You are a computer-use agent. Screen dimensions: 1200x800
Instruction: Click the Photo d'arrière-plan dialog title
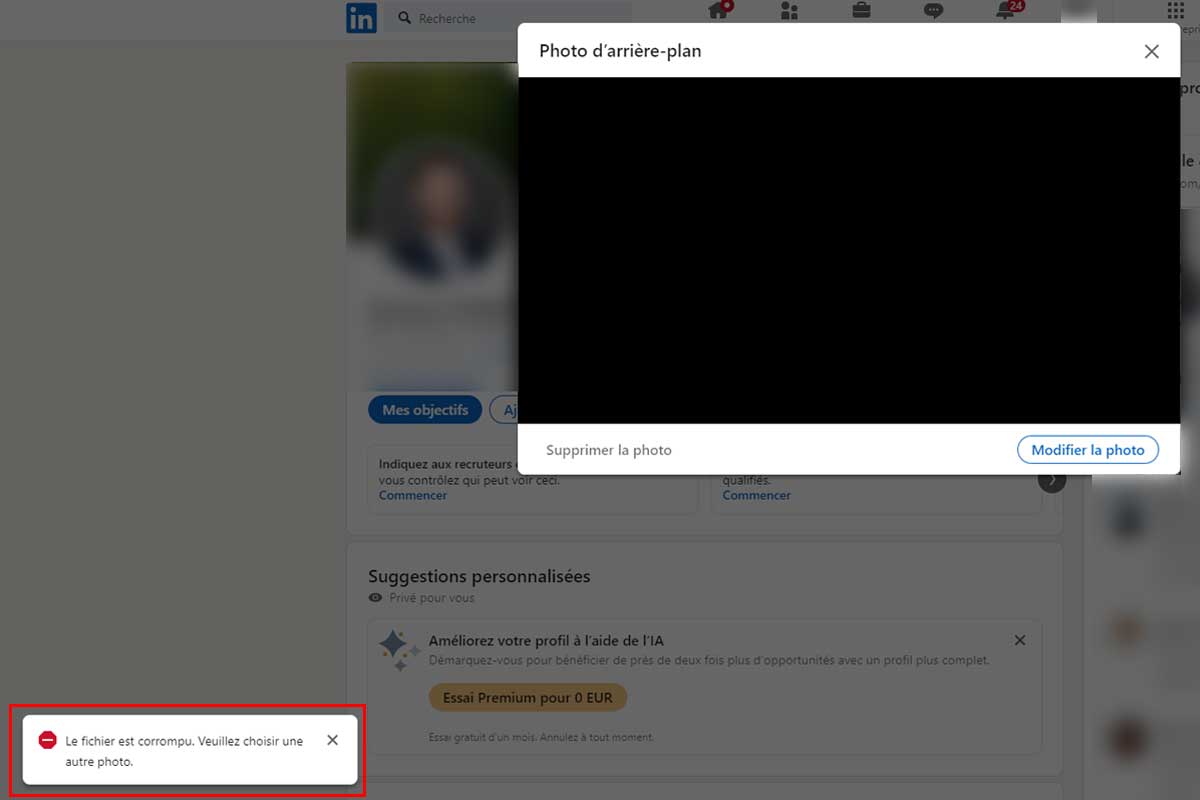[x=620, y=51]
